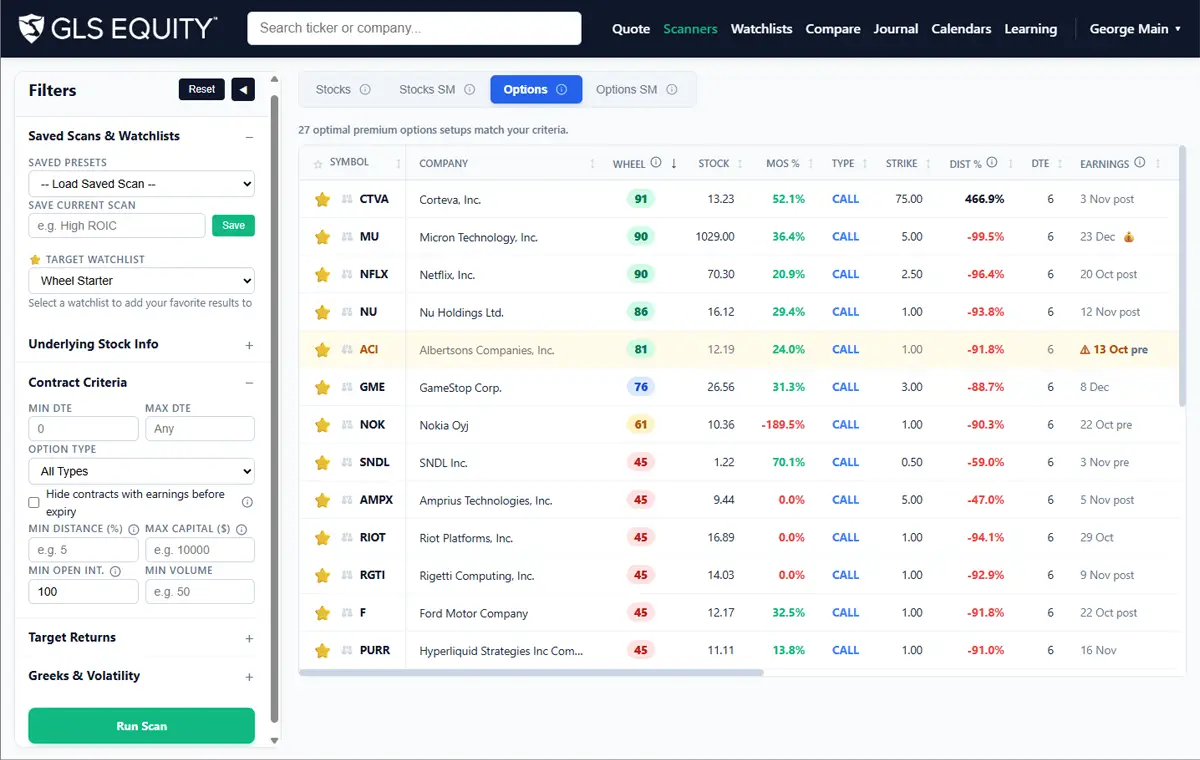Click the info icon on Stocks SM tab
This screenshot has width=1200, height=760.
click(x=469, y=90)
